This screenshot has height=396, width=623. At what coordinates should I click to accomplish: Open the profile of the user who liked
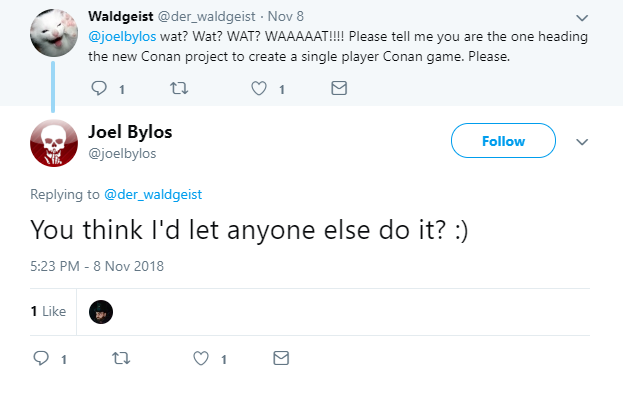pos(101,312)
